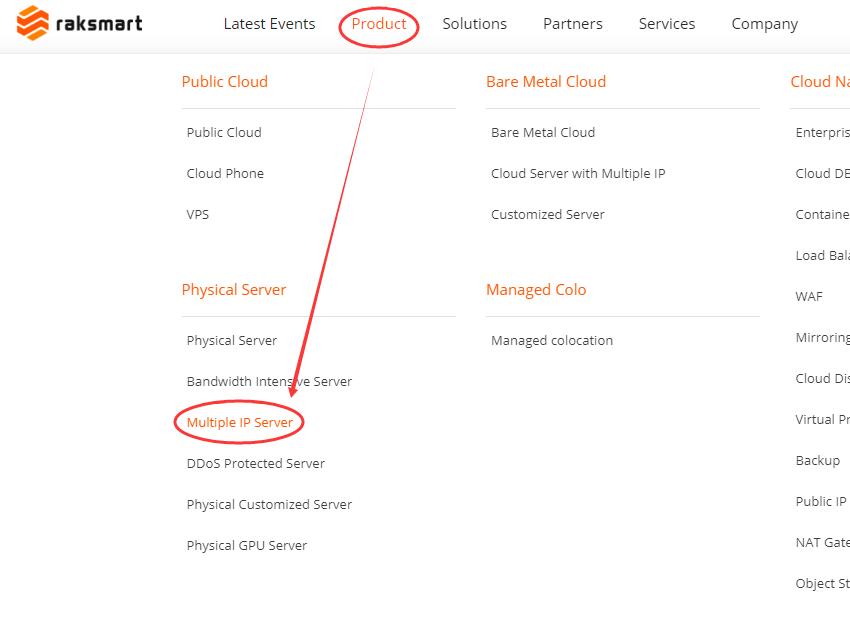Viewport: 850px width, 617px height.
Task: Select DDoS Protected Server
Action: pos(255,464)
